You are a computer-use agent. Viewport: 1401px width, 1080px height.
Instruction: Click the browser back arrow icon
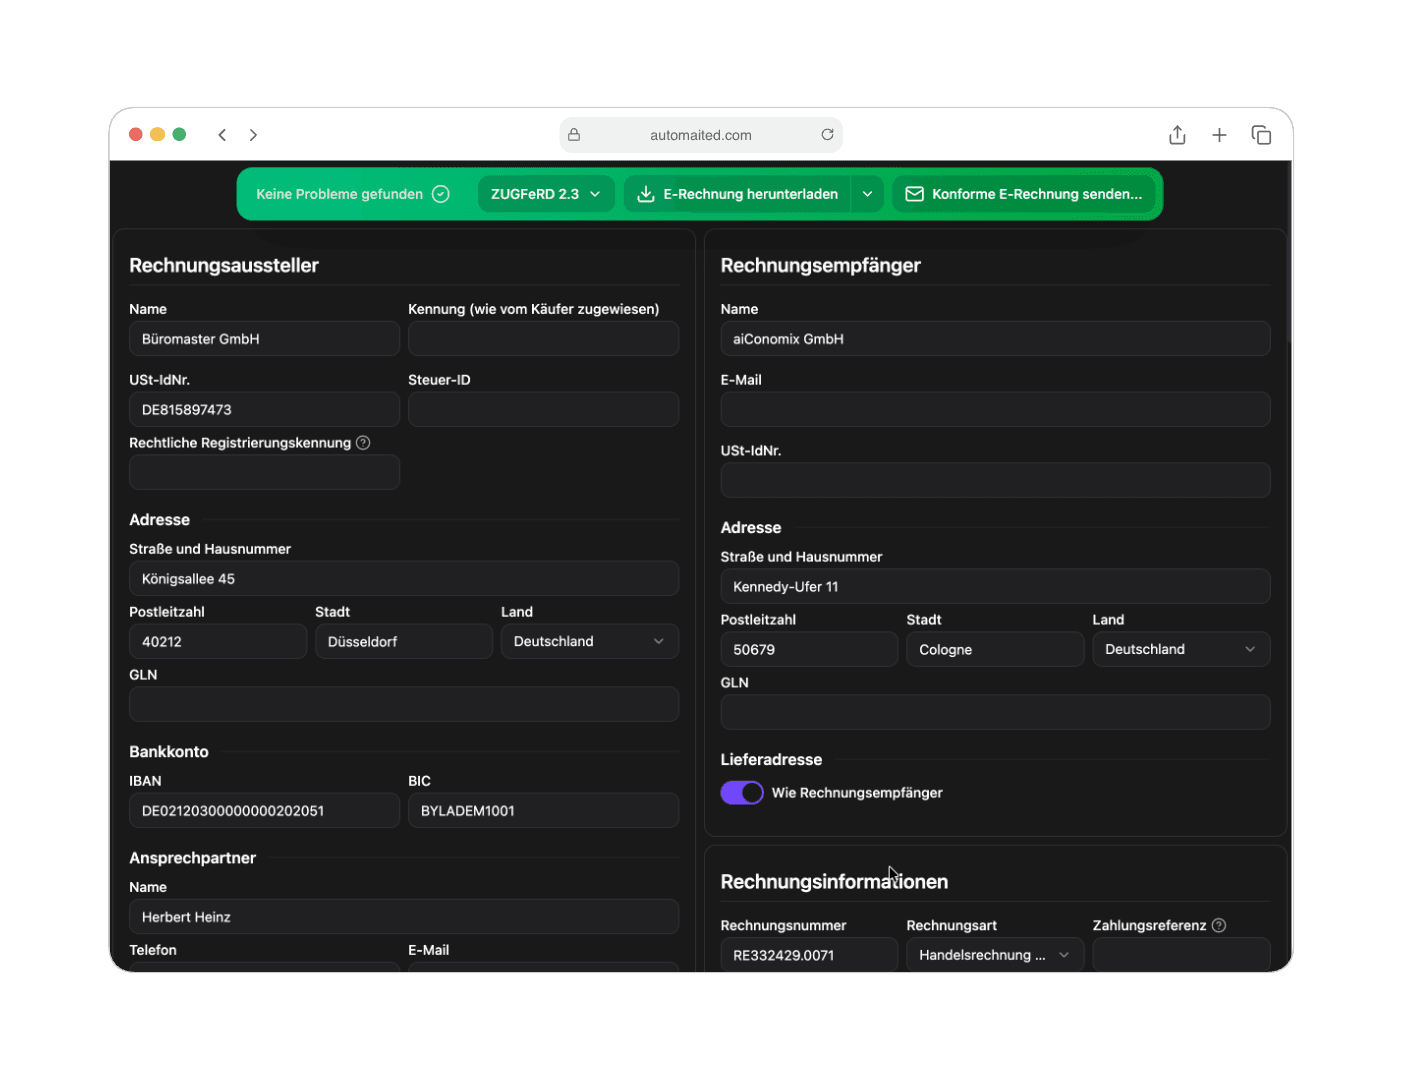222,135
